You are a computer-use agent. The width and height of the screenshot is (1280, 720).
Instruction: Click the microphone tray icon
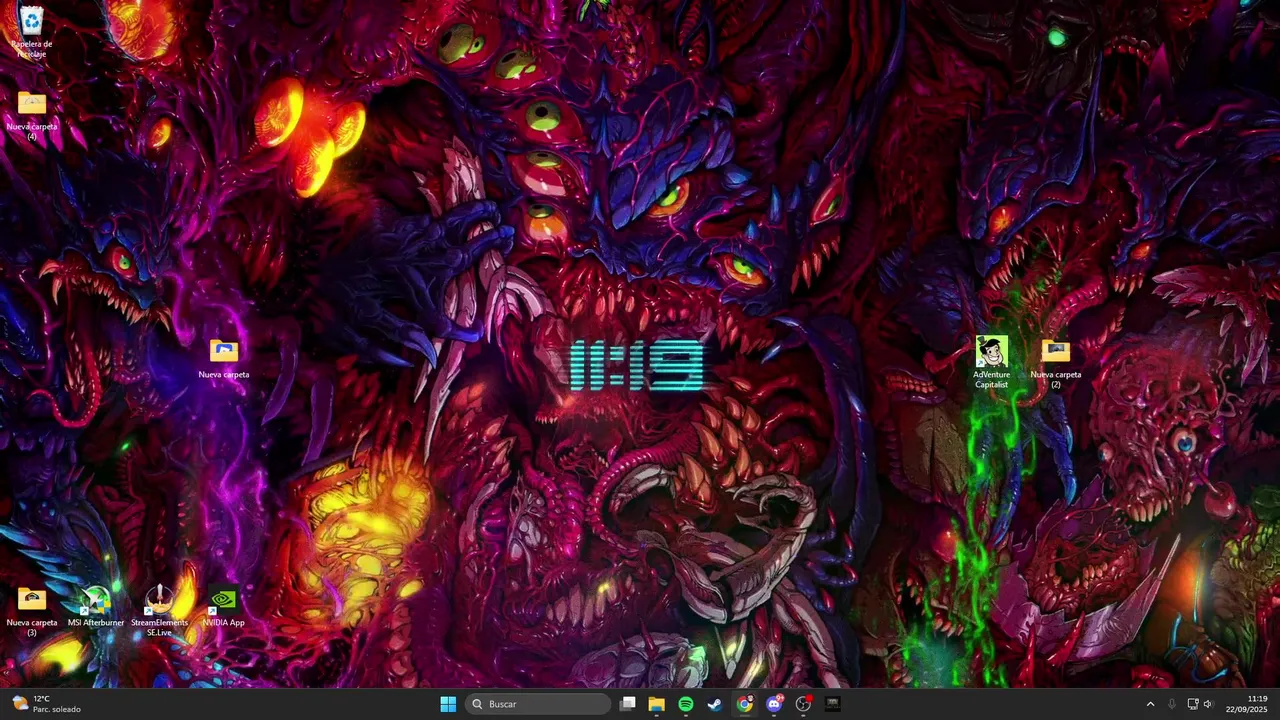(1172, 704)
